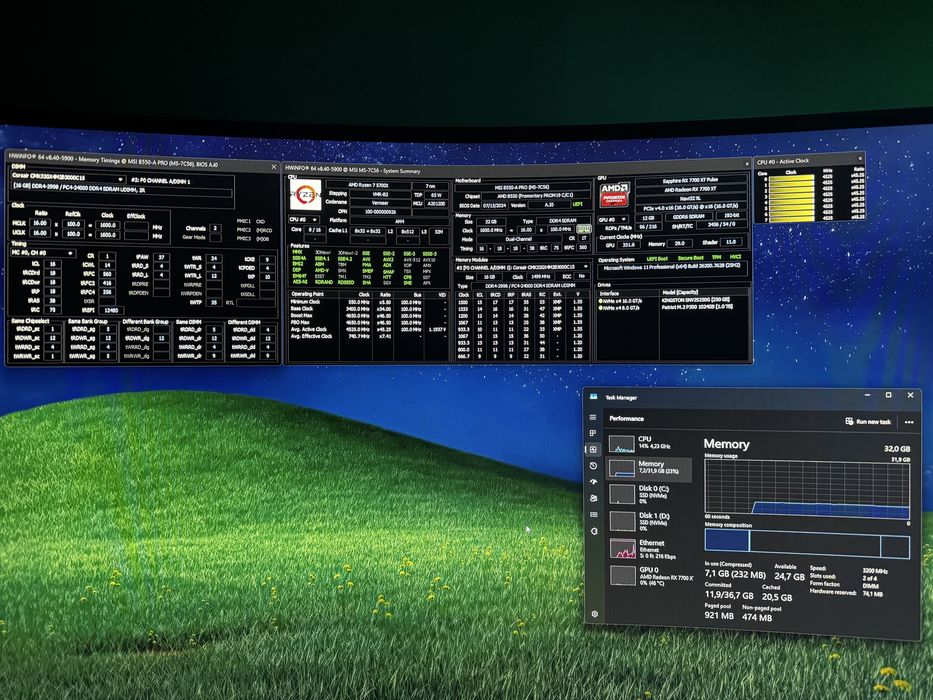
Task: Click the Memory composition bar
Action: pos(807,543)
